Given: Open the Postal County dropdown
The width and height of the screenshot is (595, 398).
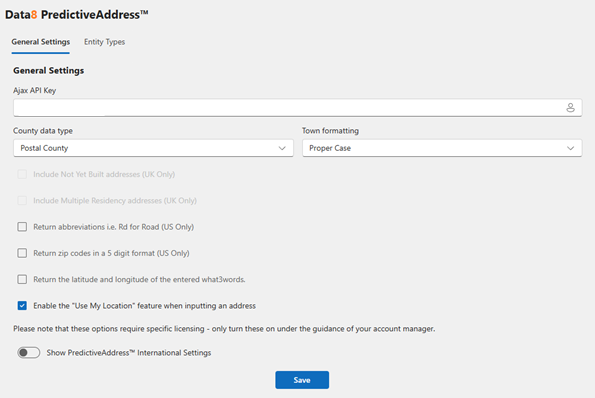Looking at the screenshot, I should (153, 148).
